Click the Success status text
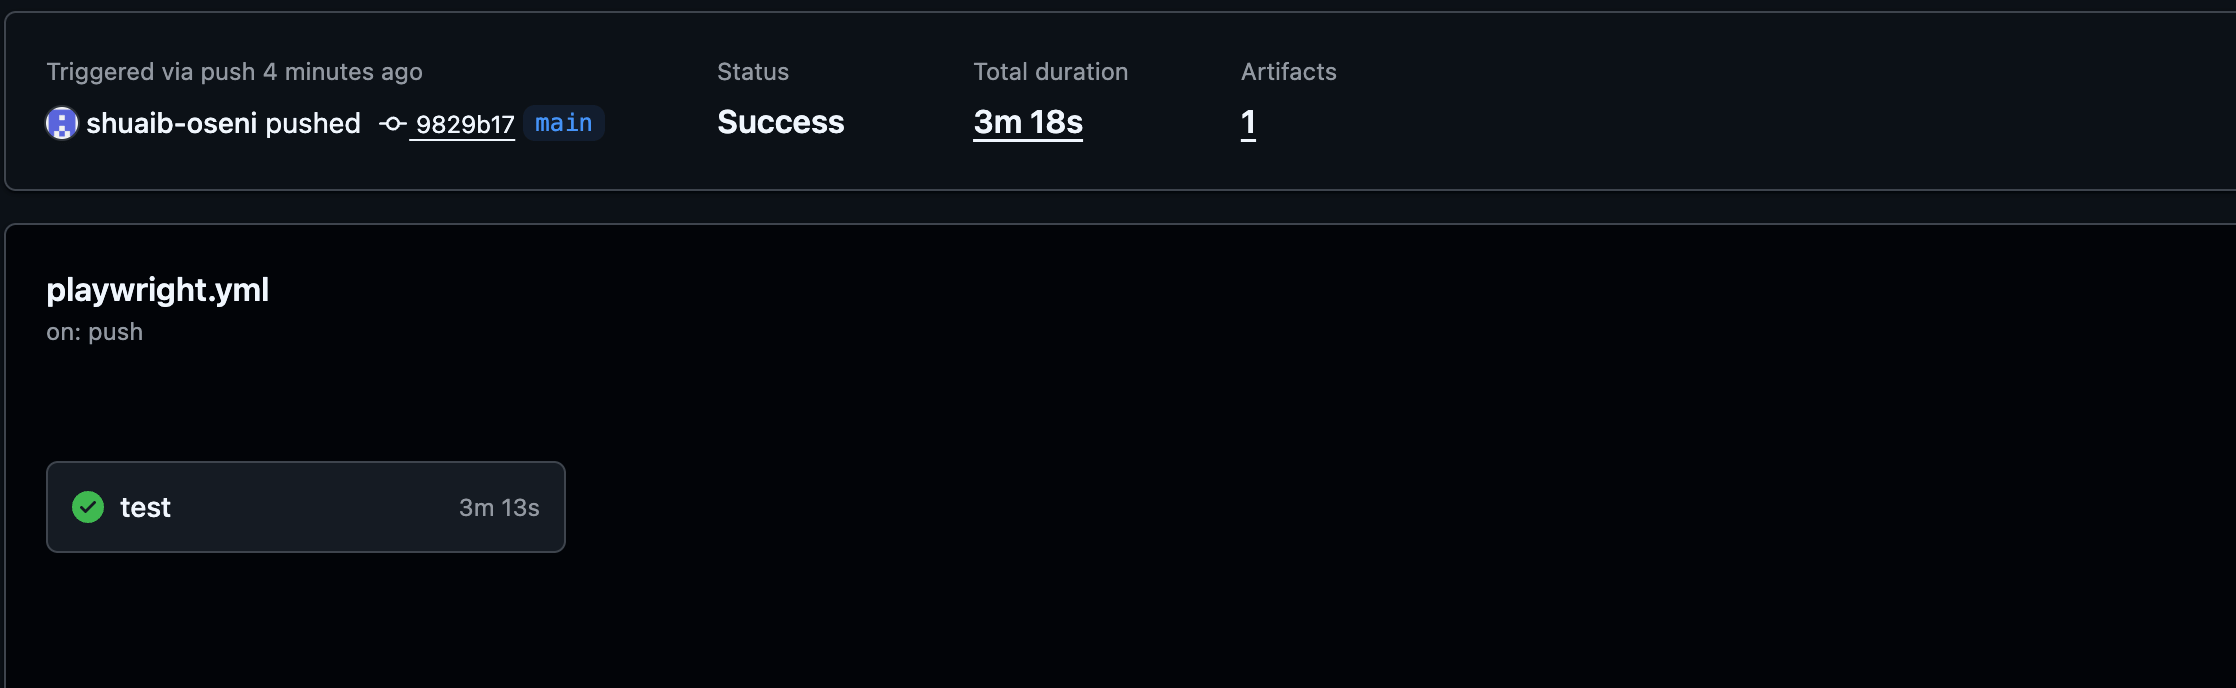2236x688 pixels. (x=781, y=122)
